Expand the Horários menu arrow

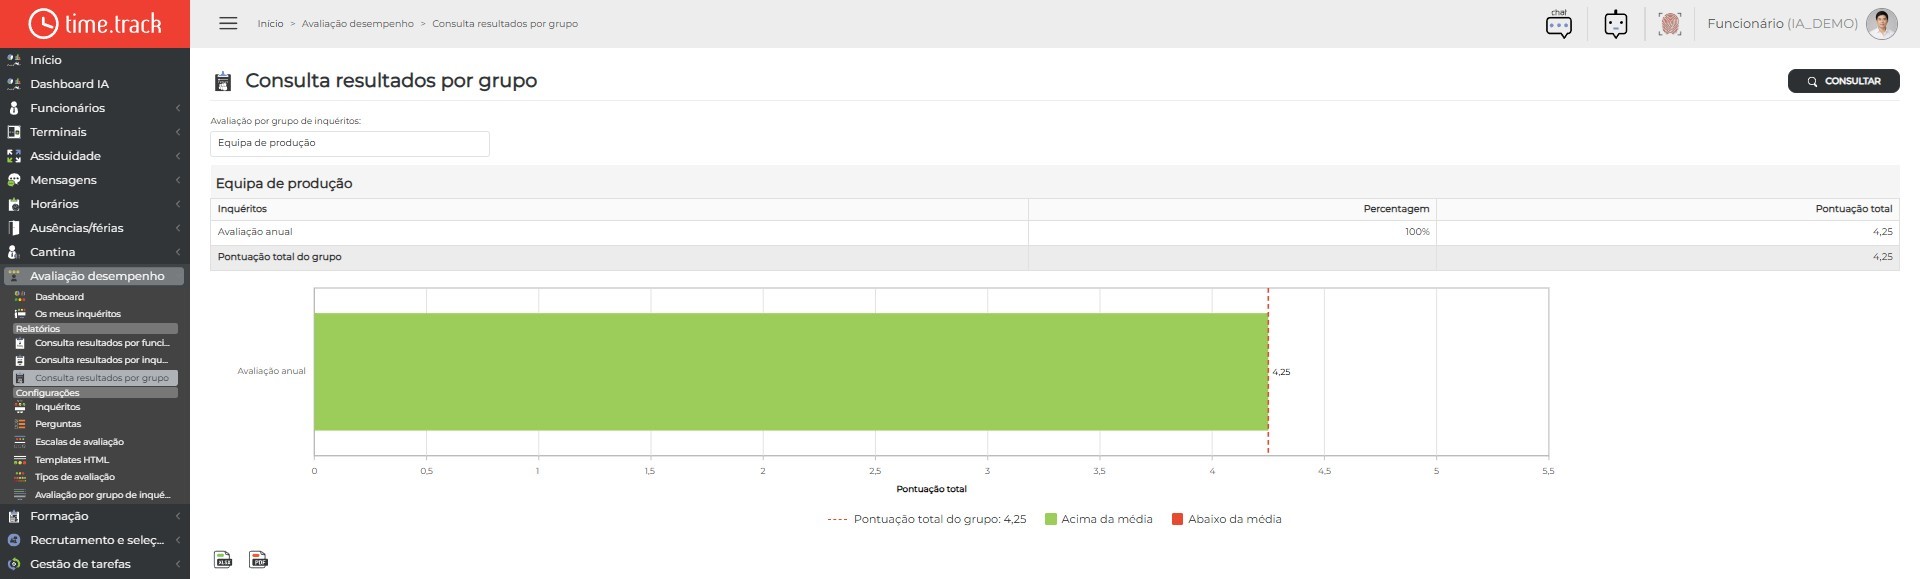tap(178, 204)
